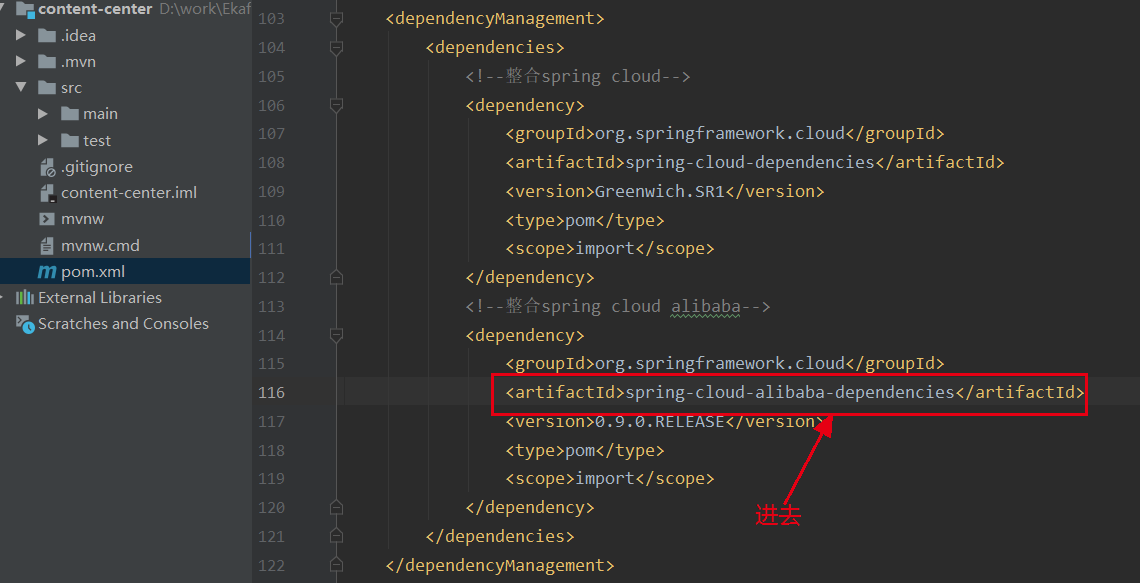Select content-center.iml in project tree
The image size is (1140, 583).
point(129,193)
